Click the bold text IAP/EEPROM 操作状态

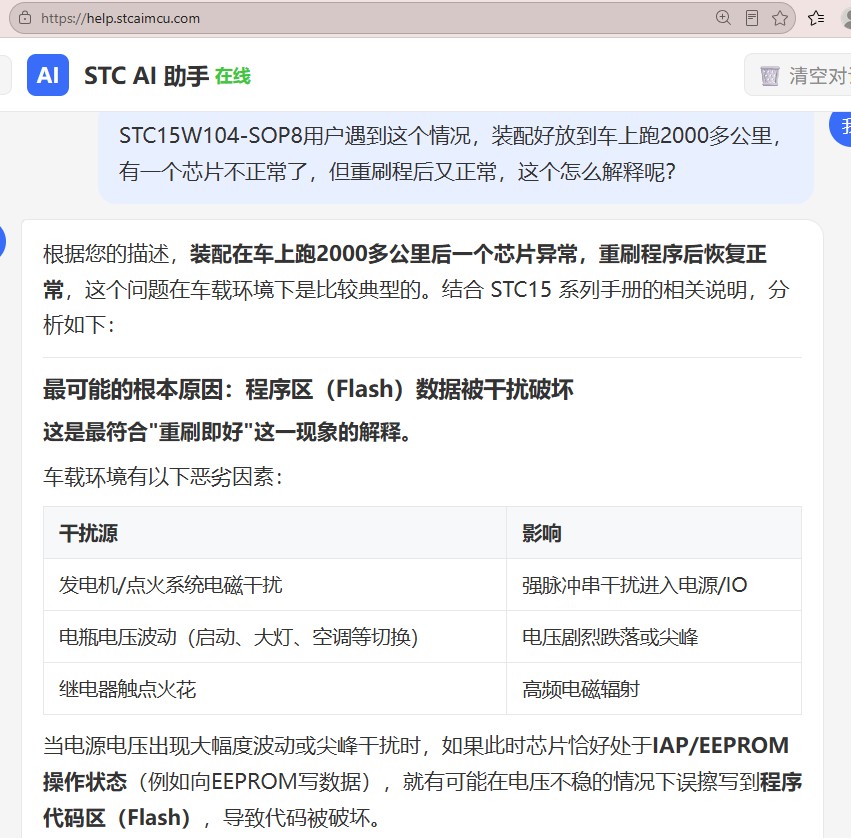point(720,745)
